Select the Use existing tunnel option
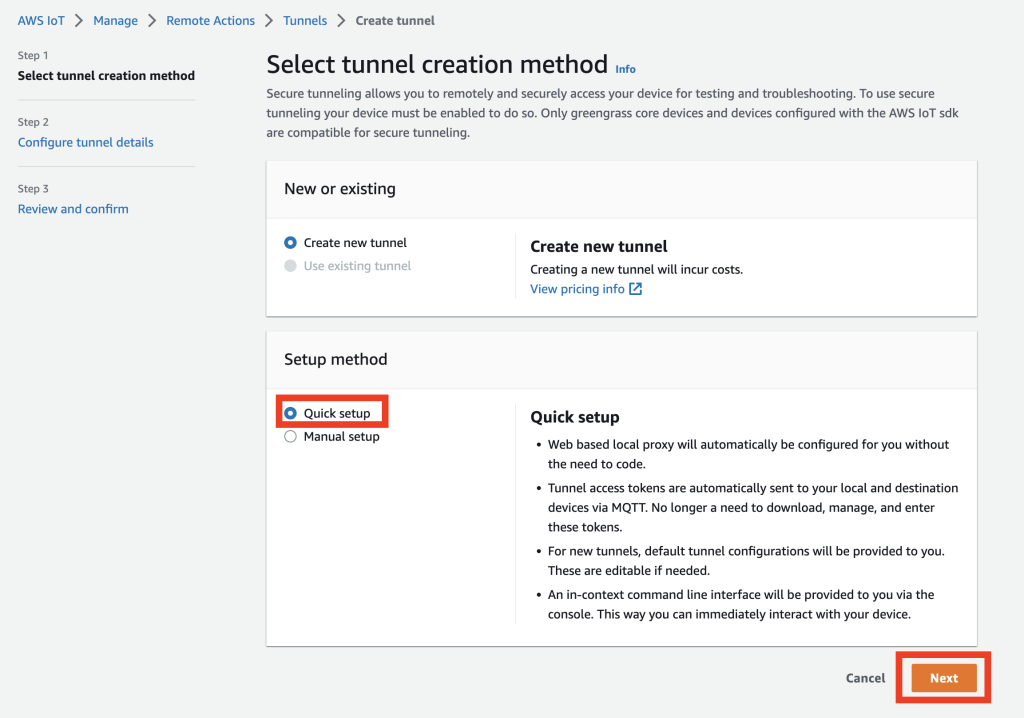1024x718 pixels. point(290,266)
